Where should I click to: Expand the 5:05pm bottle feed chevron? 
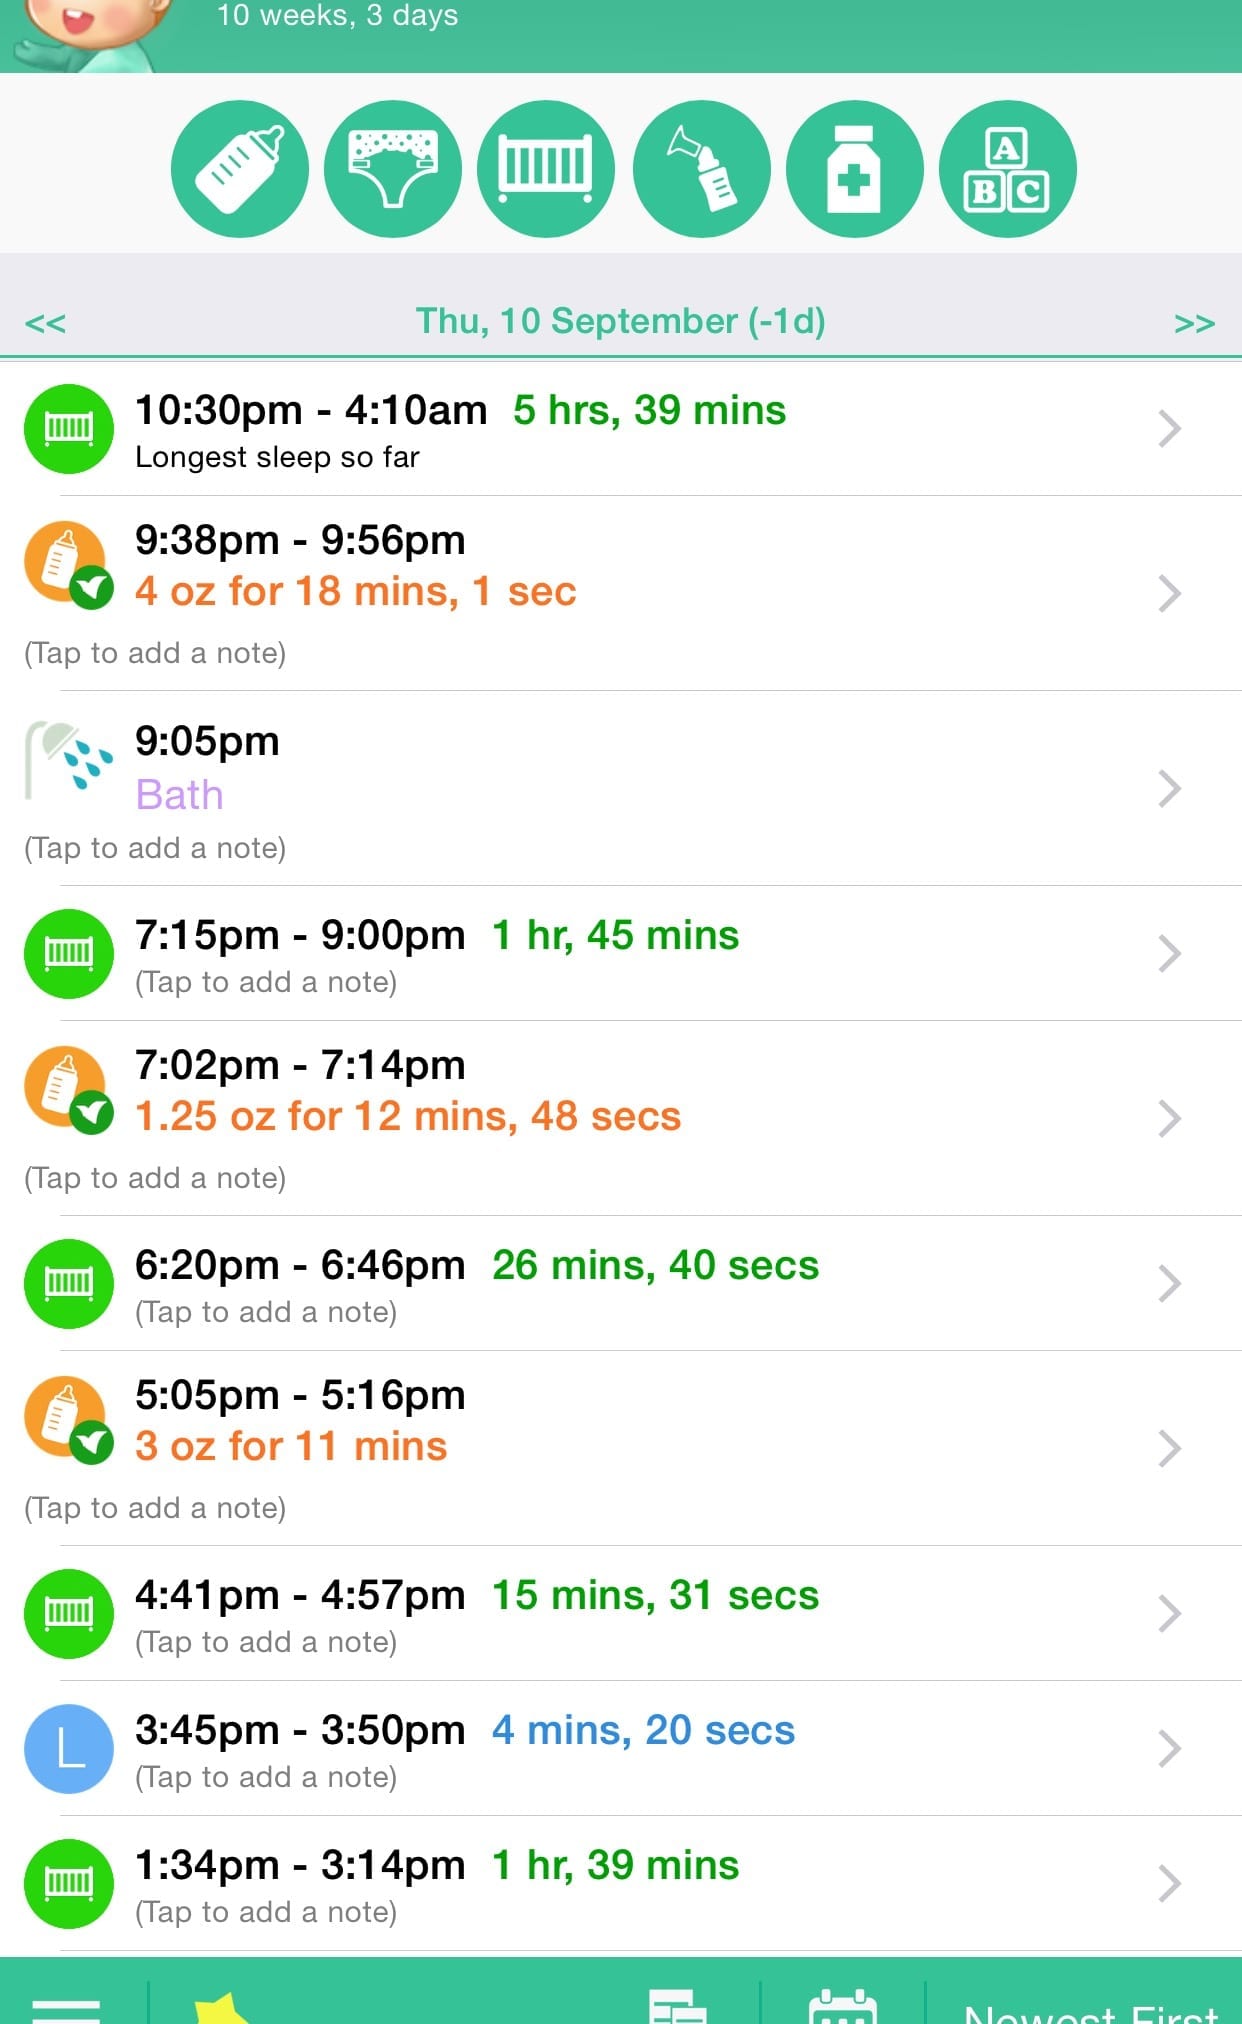[x=1169, y=1448]
